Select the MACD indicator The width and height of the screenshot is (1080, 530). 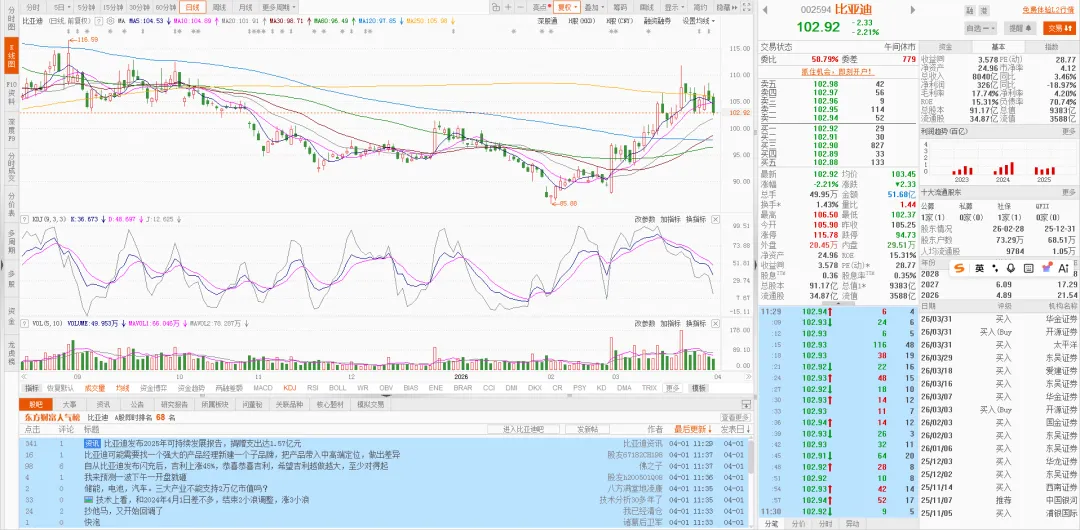[x=262, y=387]
